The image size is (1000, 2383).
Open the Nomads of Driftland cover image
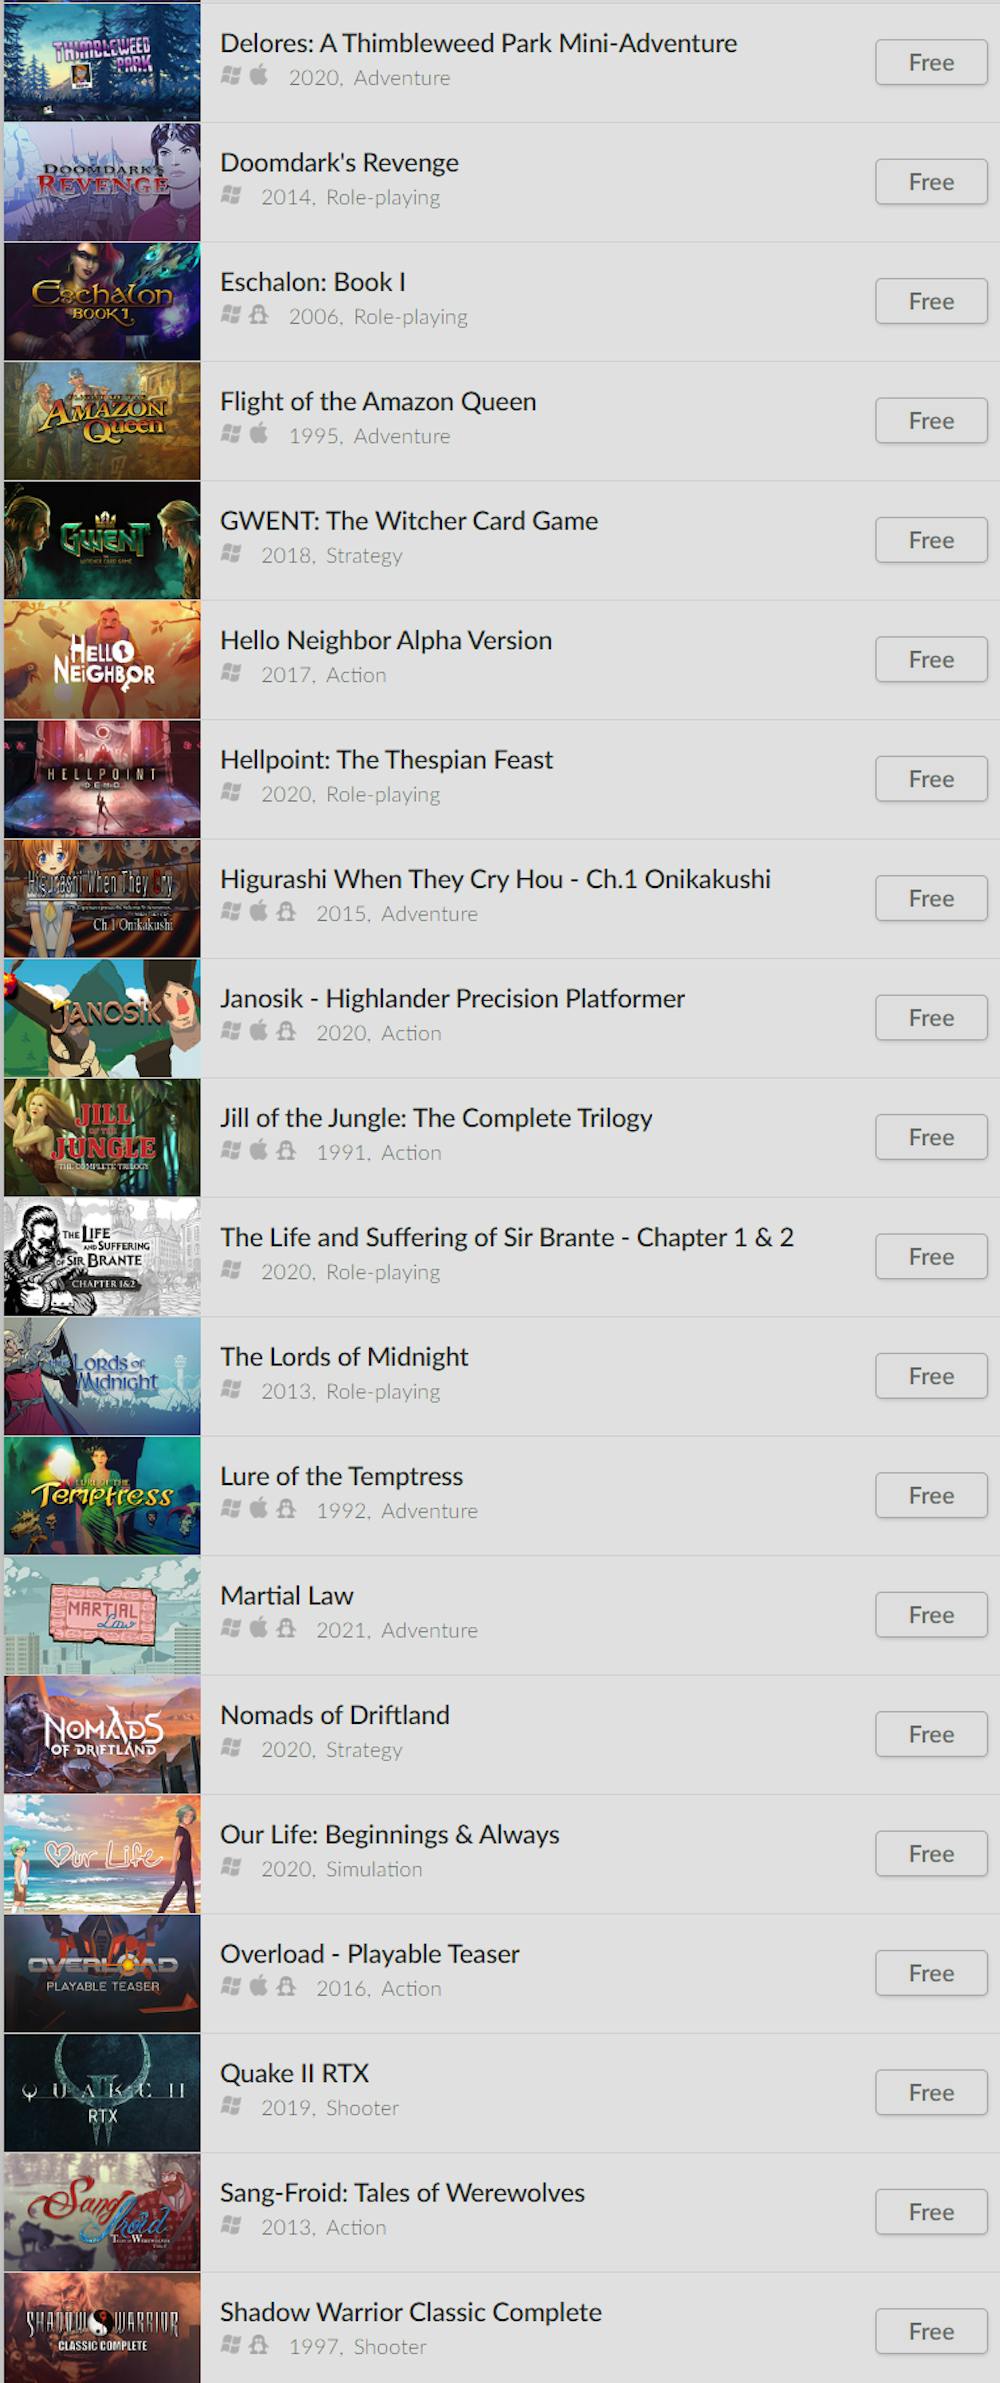click(x=102, y=1734)
